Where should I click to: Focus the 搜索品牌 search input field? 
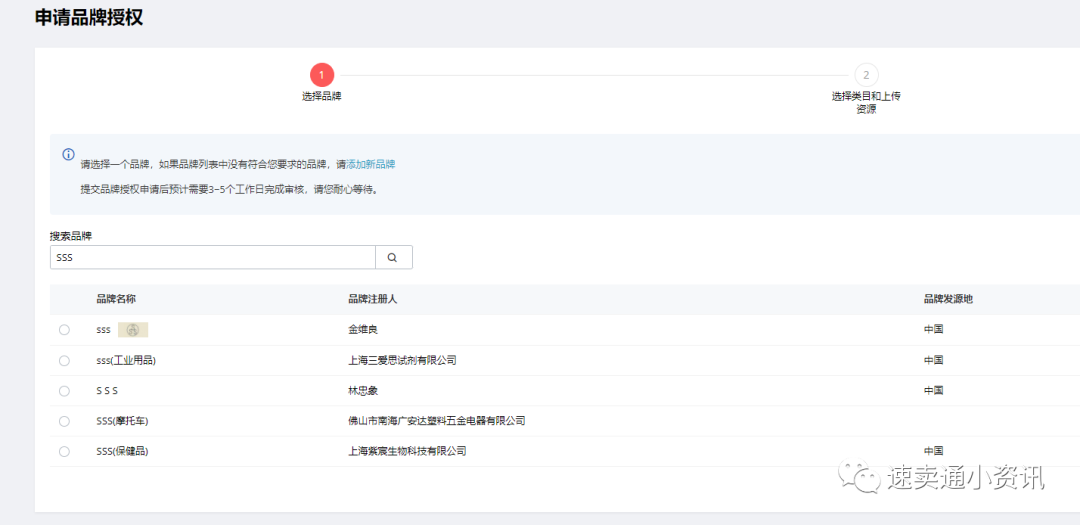212,258
